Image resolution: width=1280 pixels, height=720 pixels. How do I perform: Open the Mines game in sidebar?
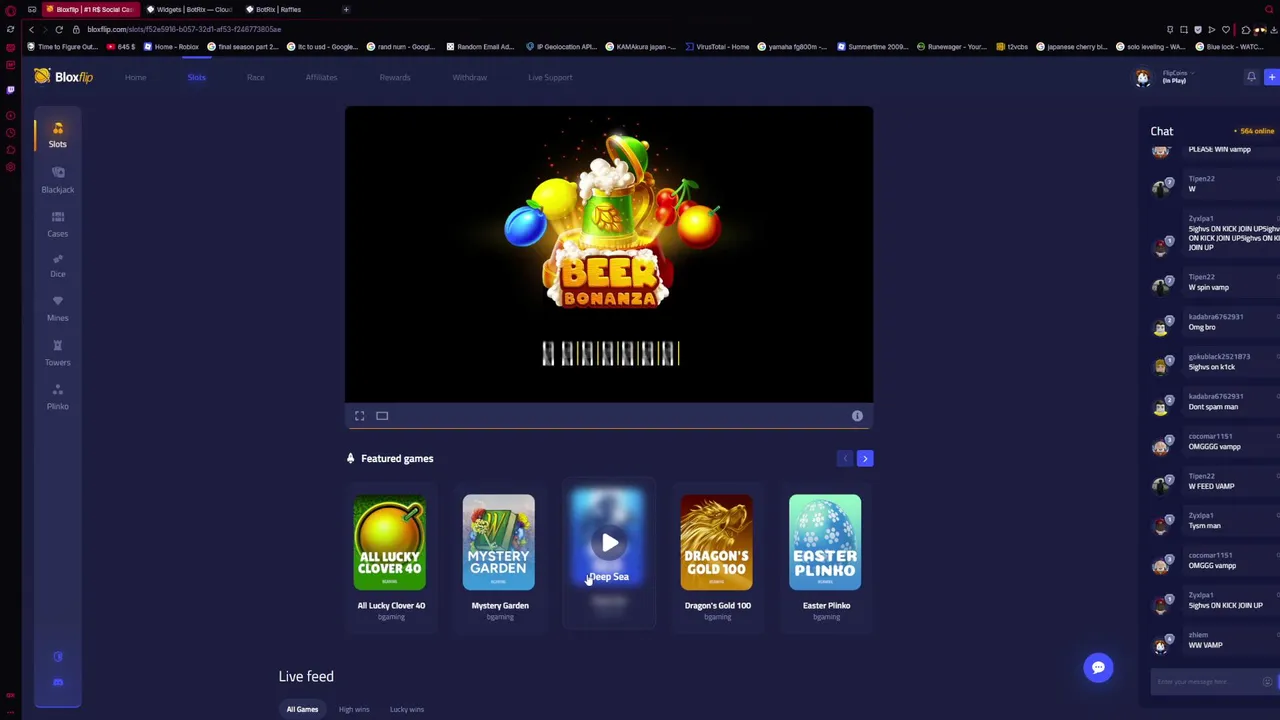(57, 309)
